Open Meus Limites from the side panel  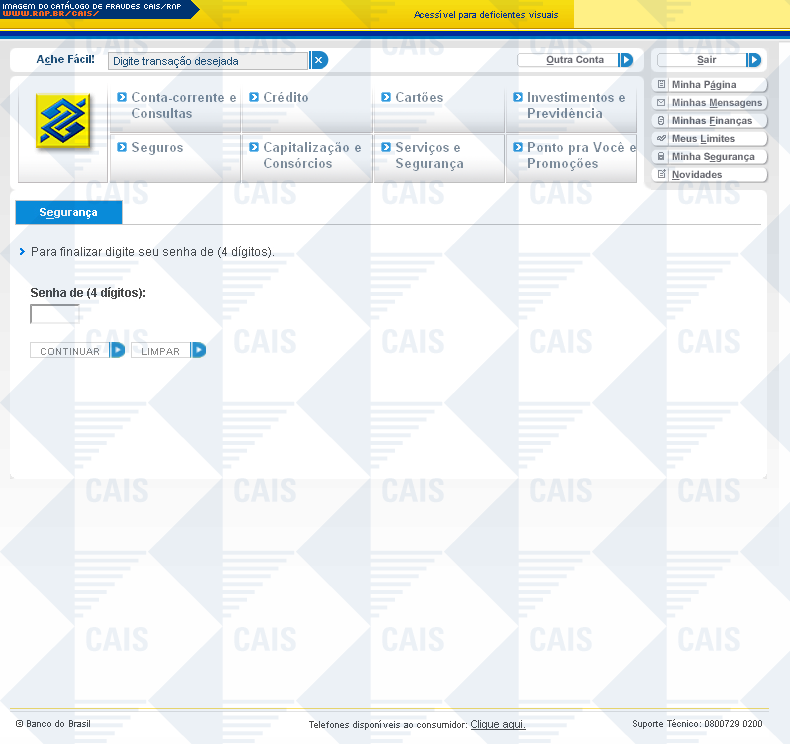pos(702,139)
